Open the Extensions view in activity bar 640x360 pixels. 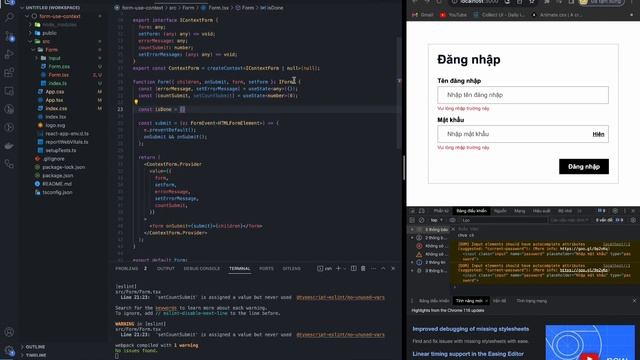9,73
